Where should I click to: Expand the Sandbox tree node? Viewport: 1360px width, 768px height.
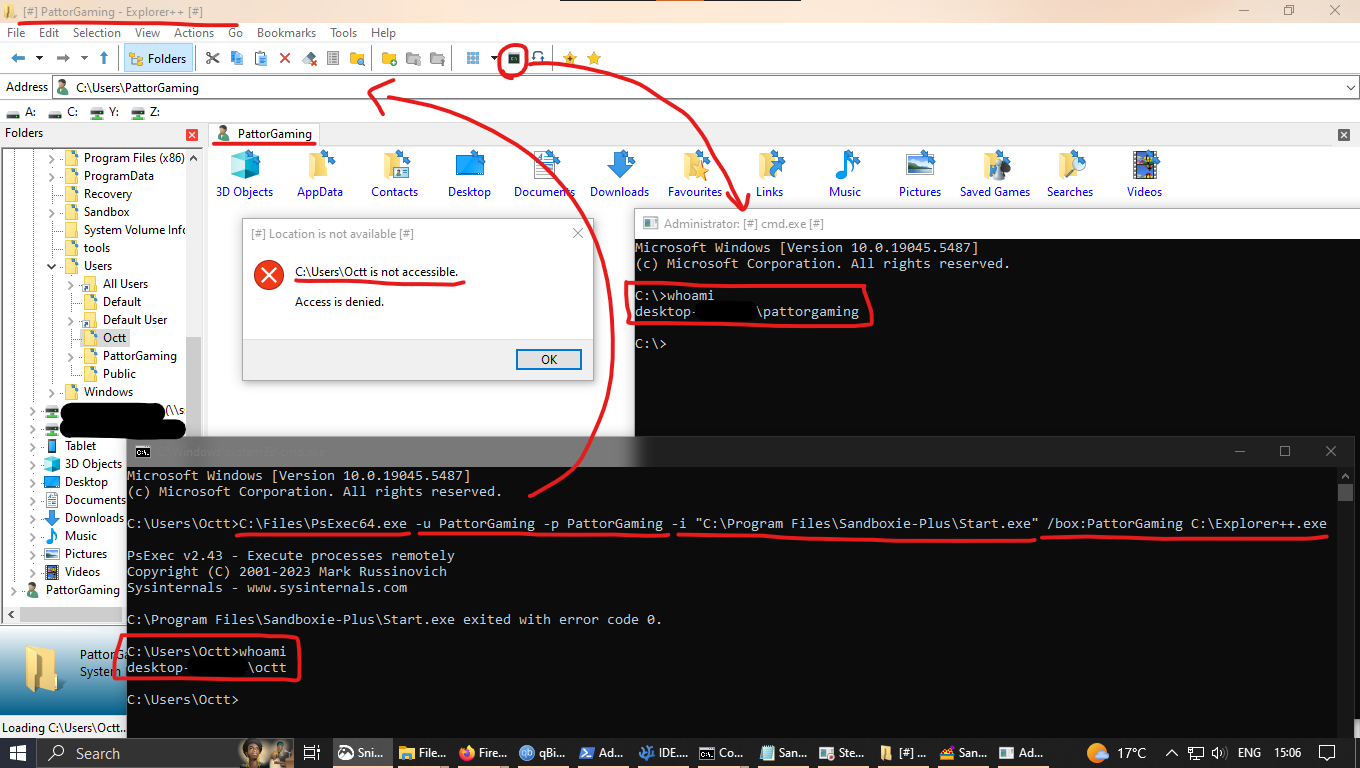click(x=52, y=212)
